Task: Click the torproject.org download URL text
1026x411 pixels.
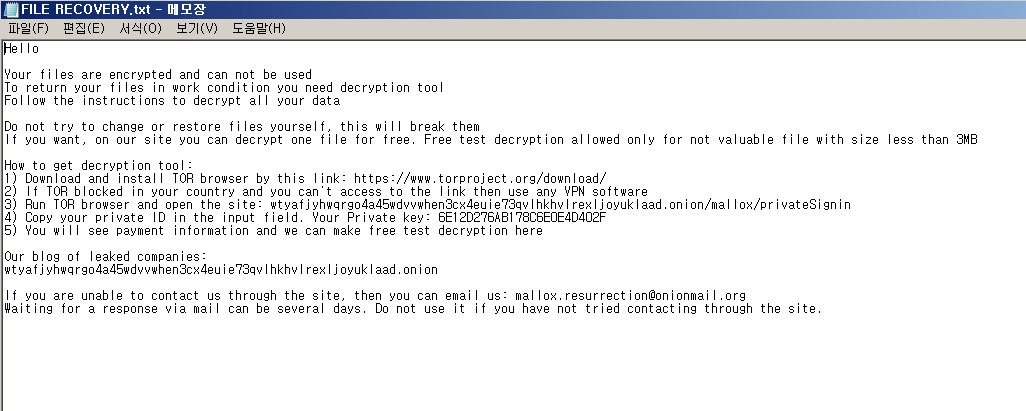Action: click(480, 179)
